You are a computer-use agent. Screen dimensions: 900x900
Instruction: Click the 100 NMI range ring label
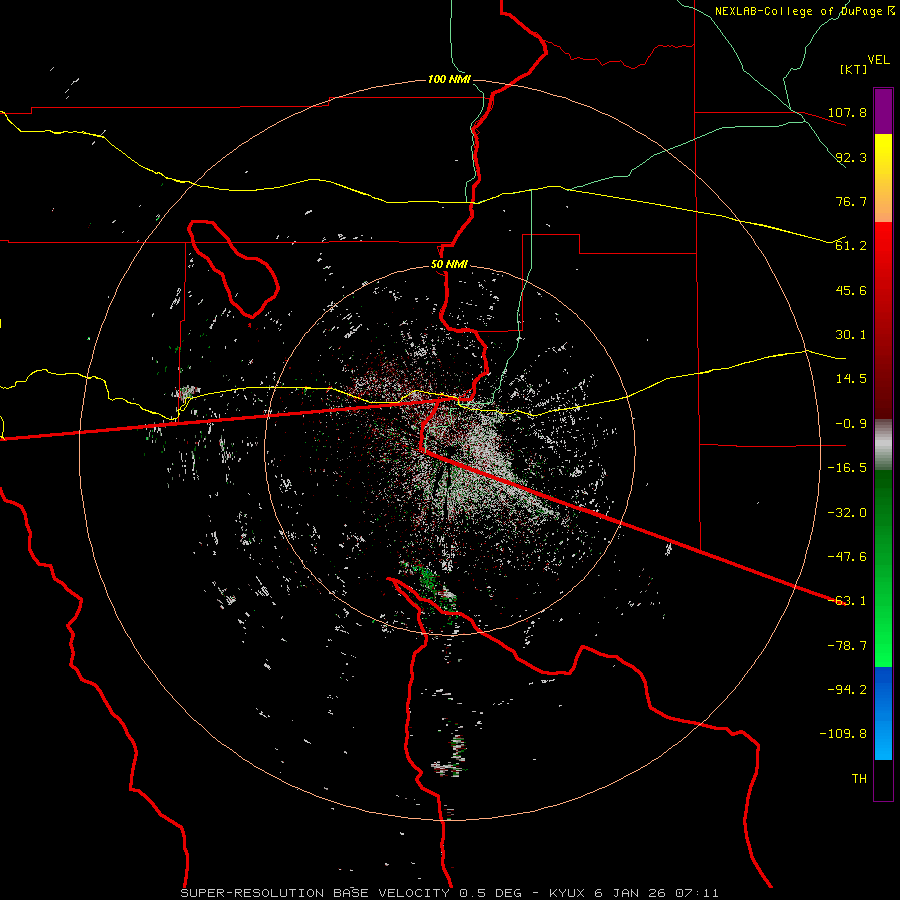pos(449,79)
